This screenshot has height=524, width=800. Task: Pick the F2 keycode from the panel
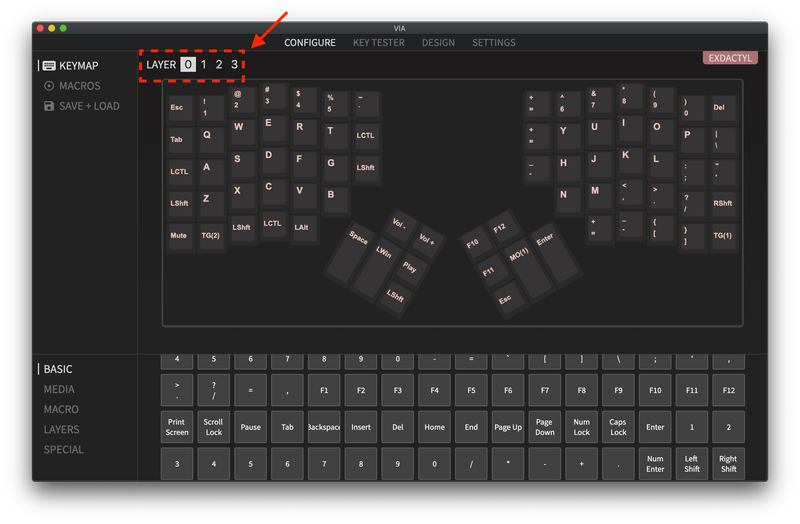click(x=361, y=390)
